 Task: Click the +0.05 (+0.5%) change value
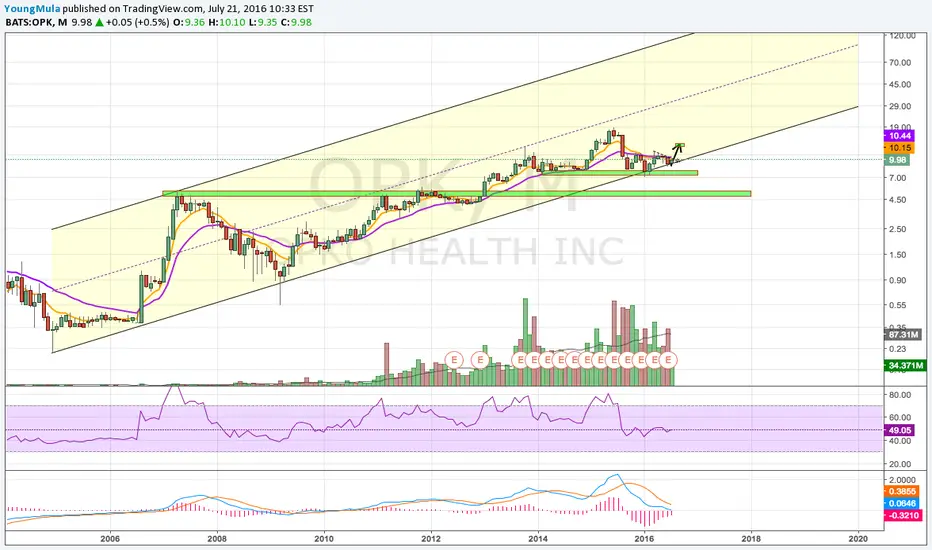pyautogui.click(x=138, y=23)
